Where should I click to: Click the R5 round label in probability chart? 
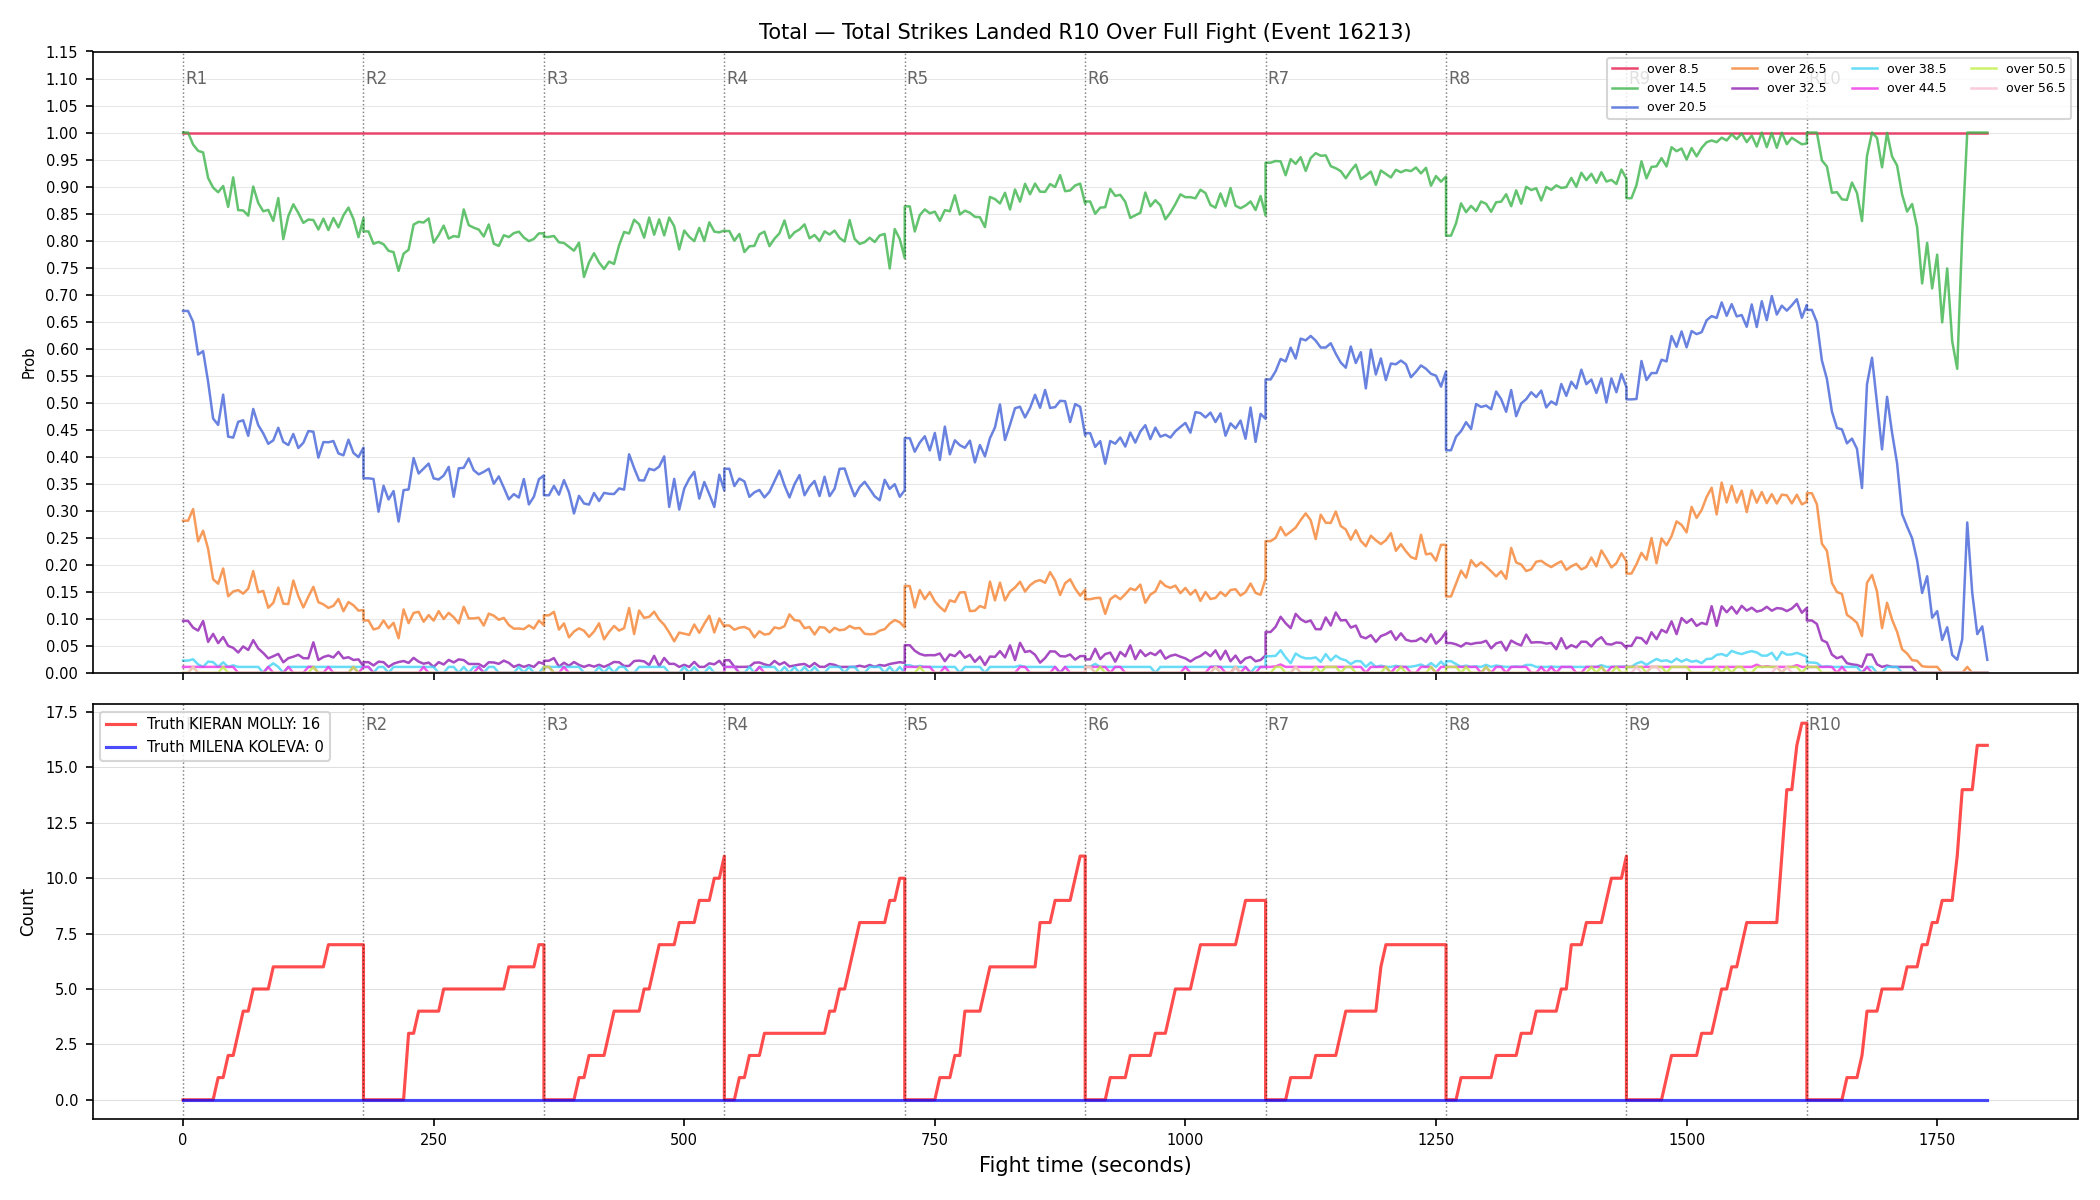click(917, 78)
